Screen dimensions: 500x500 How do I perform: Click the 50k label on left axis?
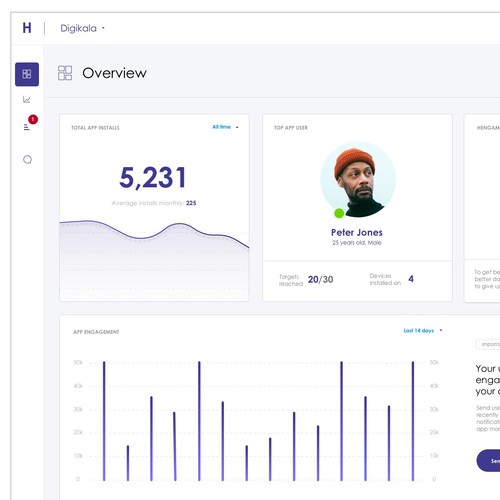coord(78,362)
